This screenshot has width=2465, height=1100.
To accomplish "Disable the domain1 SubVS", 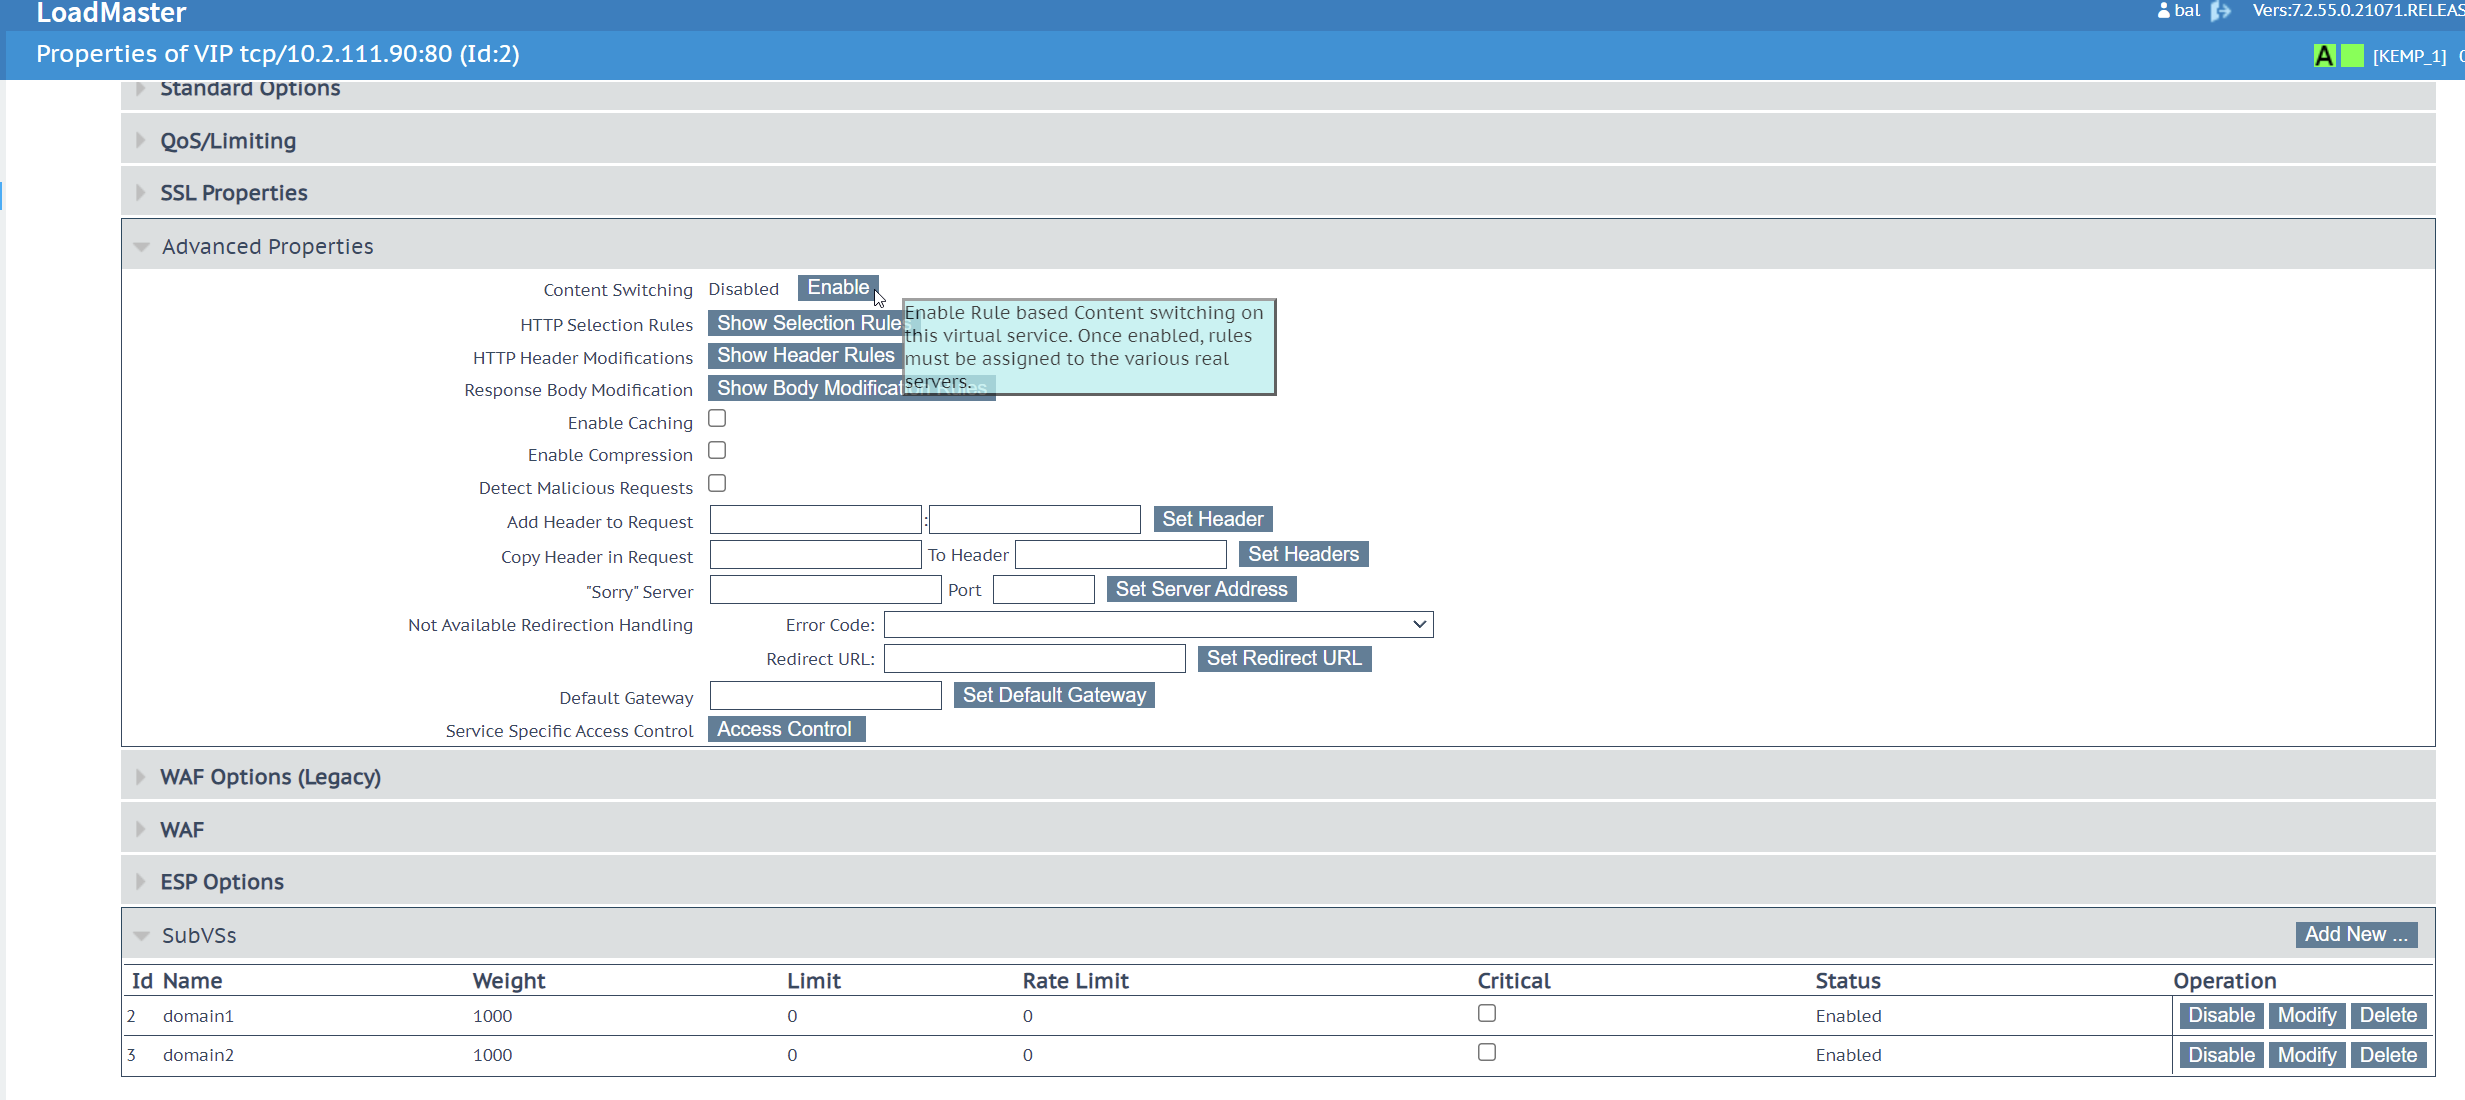I will 2221,1015.
